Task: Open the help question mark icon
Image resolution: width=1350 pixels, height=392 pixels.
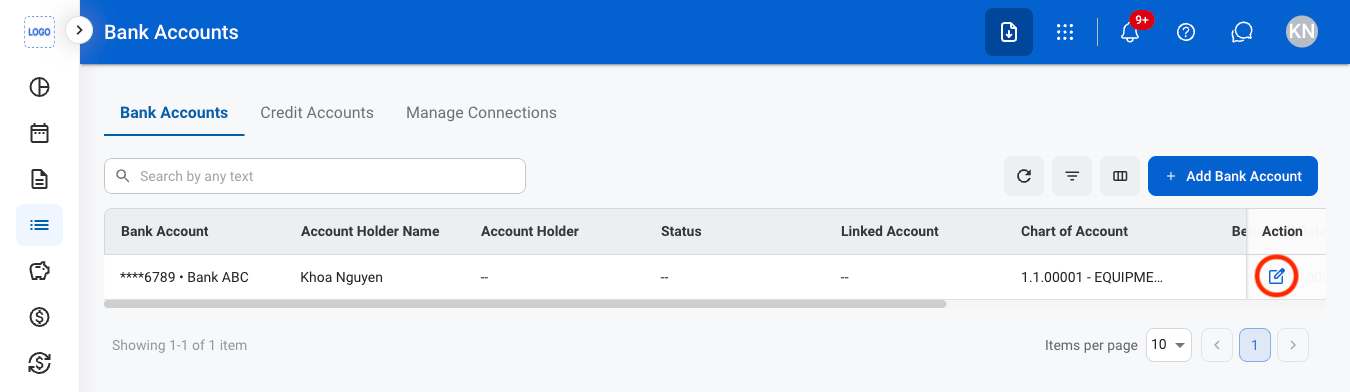Action: [1186, 32]
